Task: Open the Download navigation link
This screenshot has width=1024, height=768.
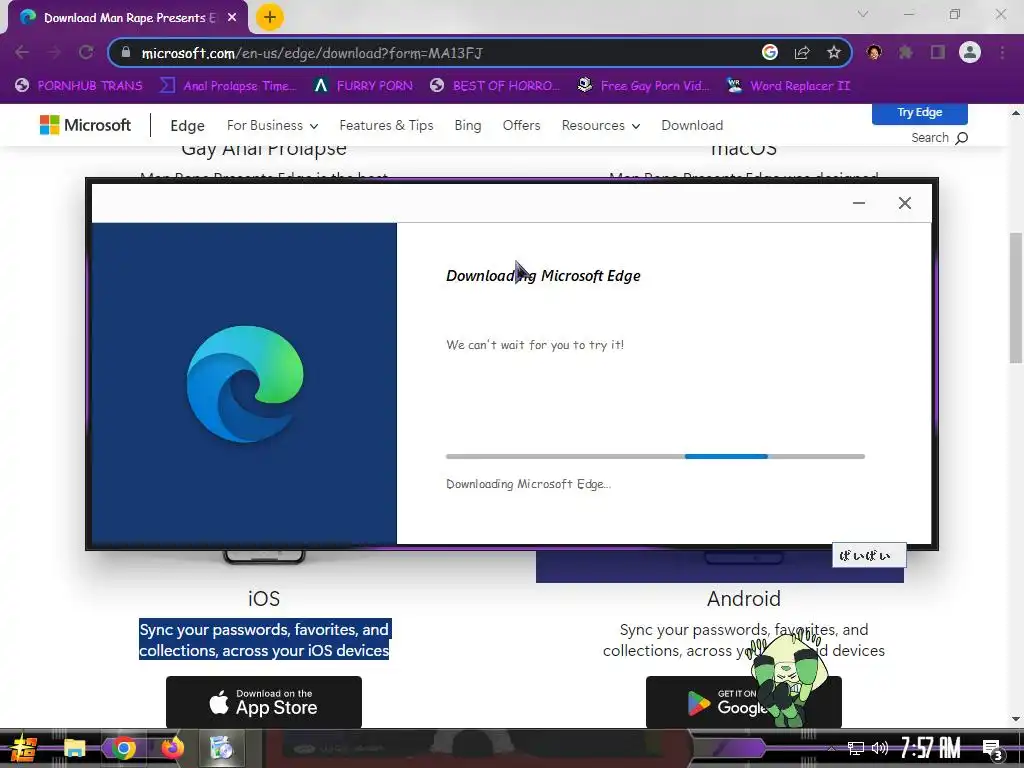Action: click(692, 125)
